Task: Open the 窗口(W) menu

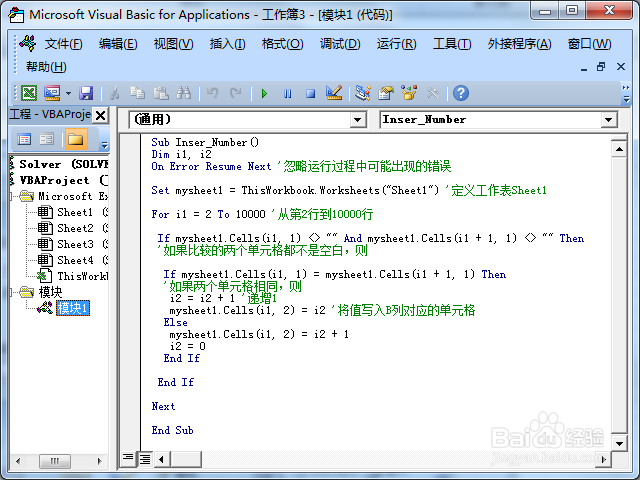Action: pos(589,44)
